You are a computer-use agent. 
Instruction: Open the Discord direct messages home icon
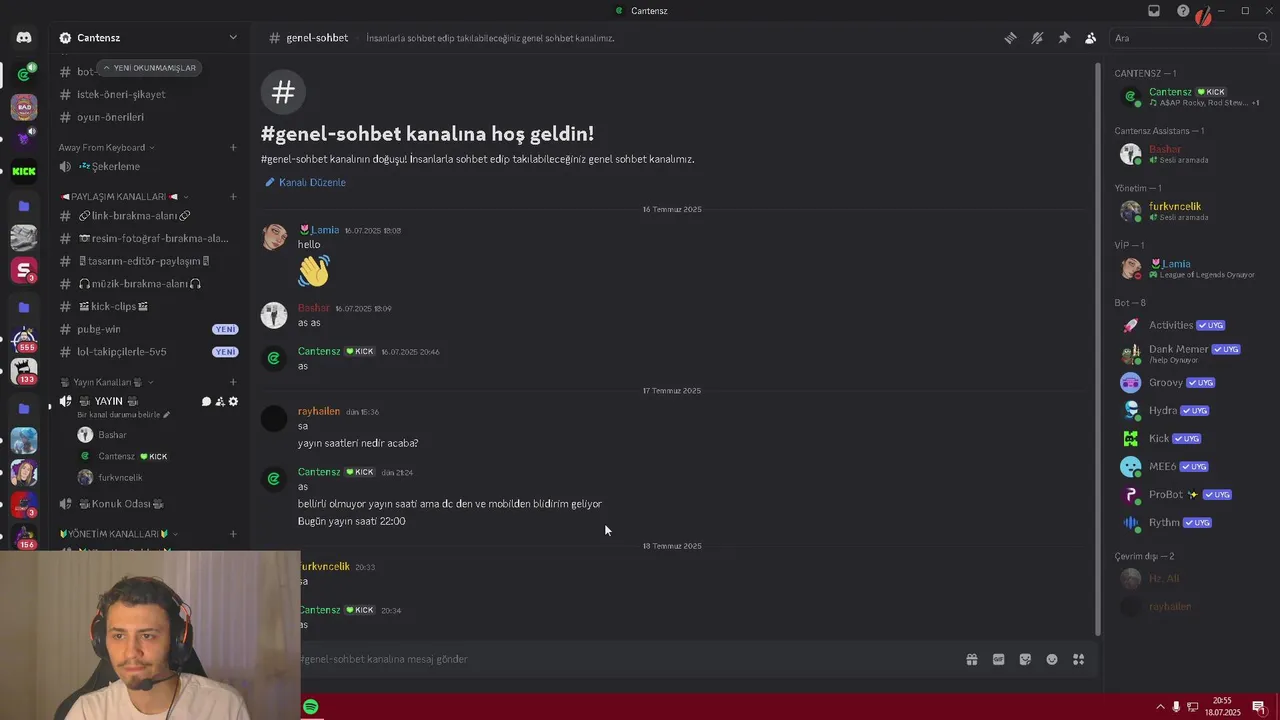[24, 38]
